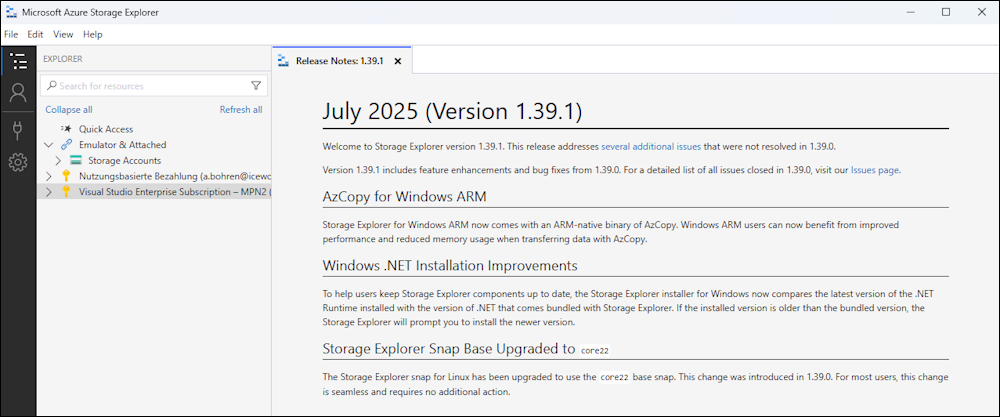The height and width of the screenshot is (417, 1000).
Task: Click the key icon beside Visual Studio Enterprise Subscription
Action: pos(66,192)
